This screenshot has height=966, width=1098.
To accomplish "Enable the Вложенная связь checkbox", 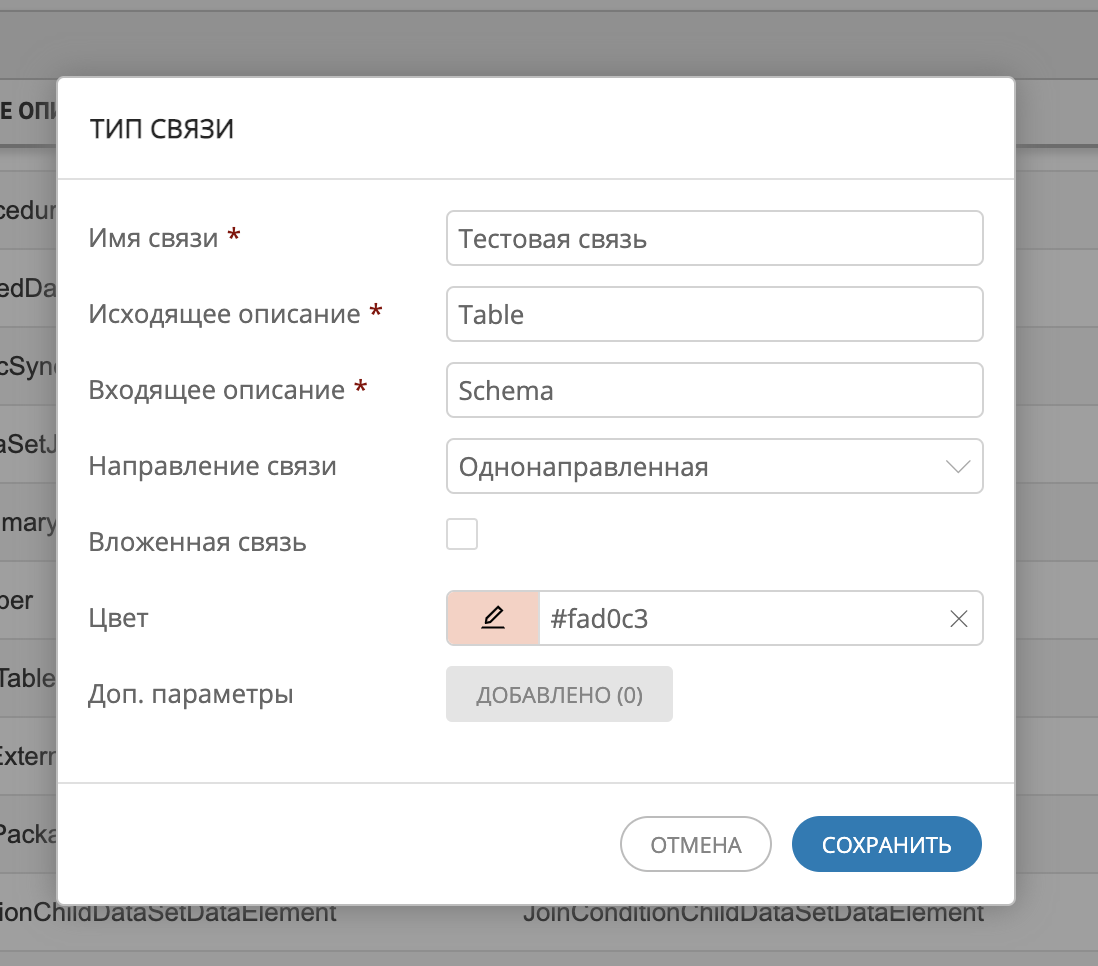I will 462,534.
